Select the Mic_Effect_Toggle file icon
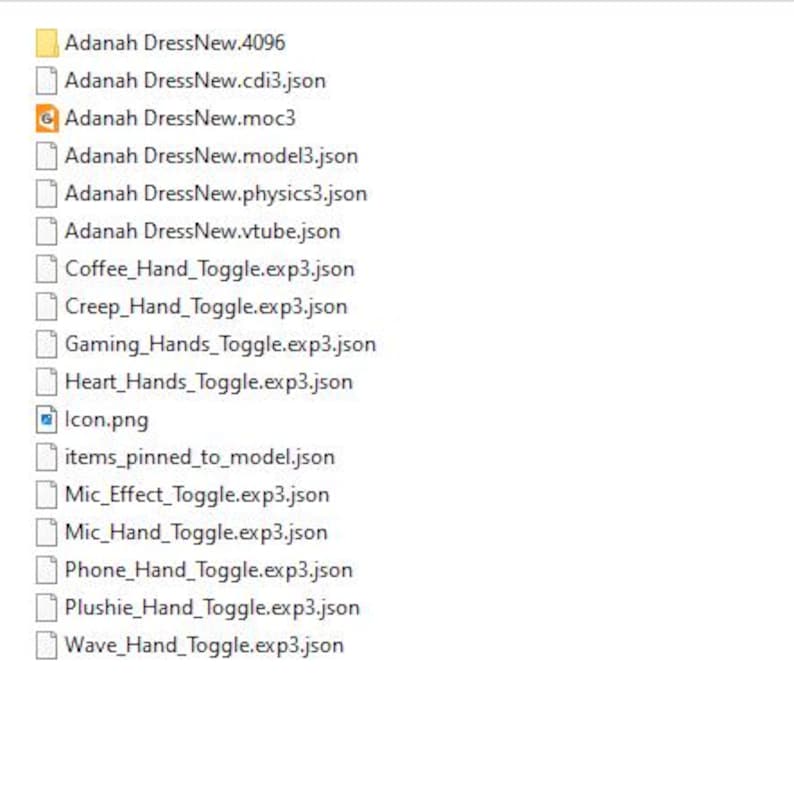Viewport: 794px width, 794px height. point(47,495)
